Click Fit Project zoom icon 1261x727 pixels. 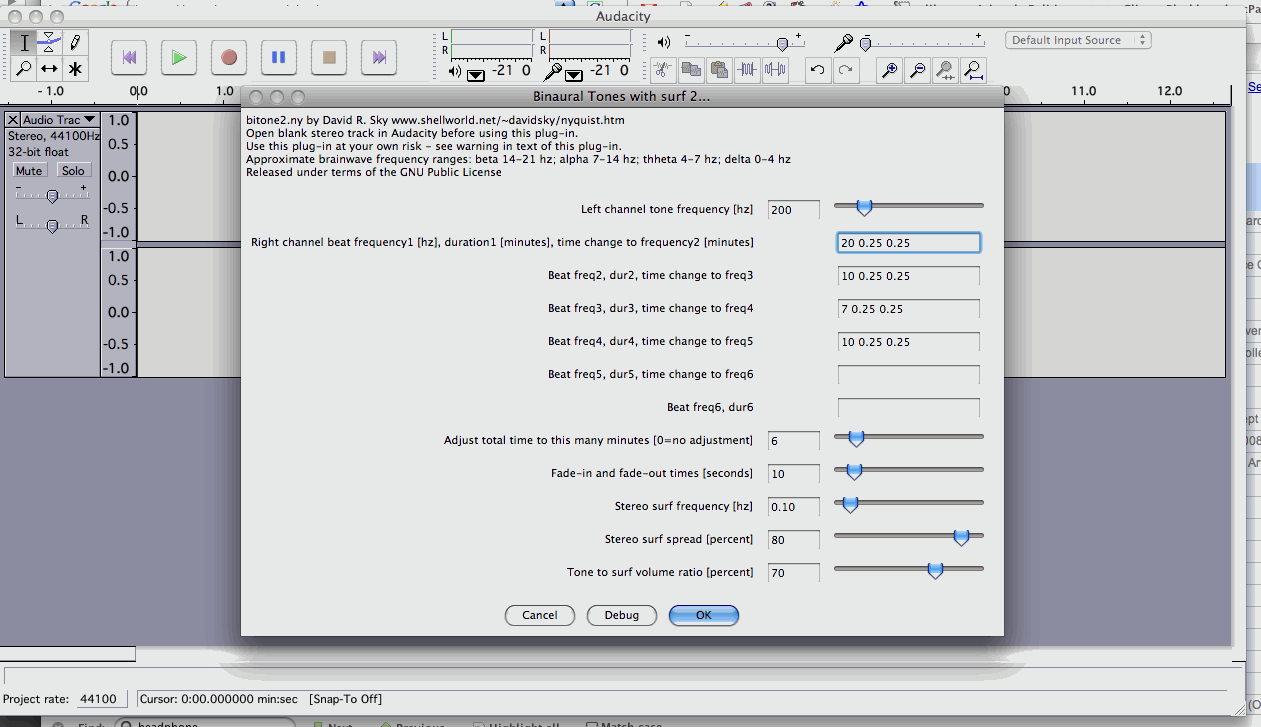point(973,70)
